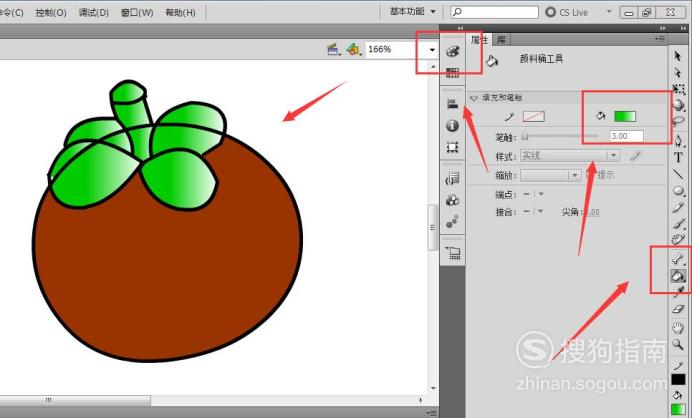
Task: Click the Edit Scene clapperboard icon
Action: point(334,49)
